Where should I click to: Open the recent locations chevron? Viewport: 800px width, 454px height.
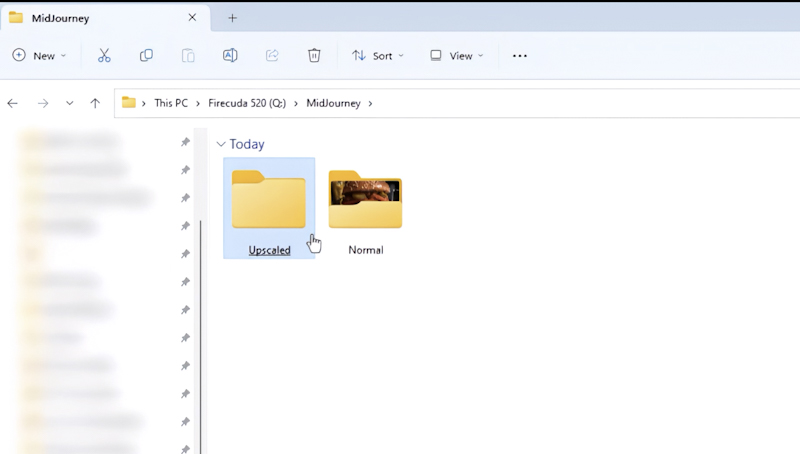pos(69,104)
